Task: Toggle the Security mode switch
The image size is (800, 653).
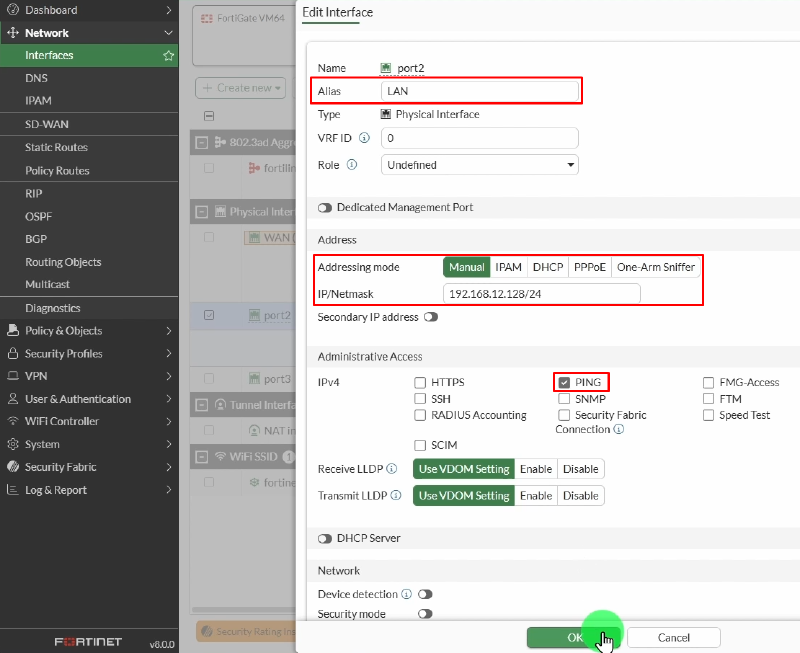Action: (x=425, y=614)
